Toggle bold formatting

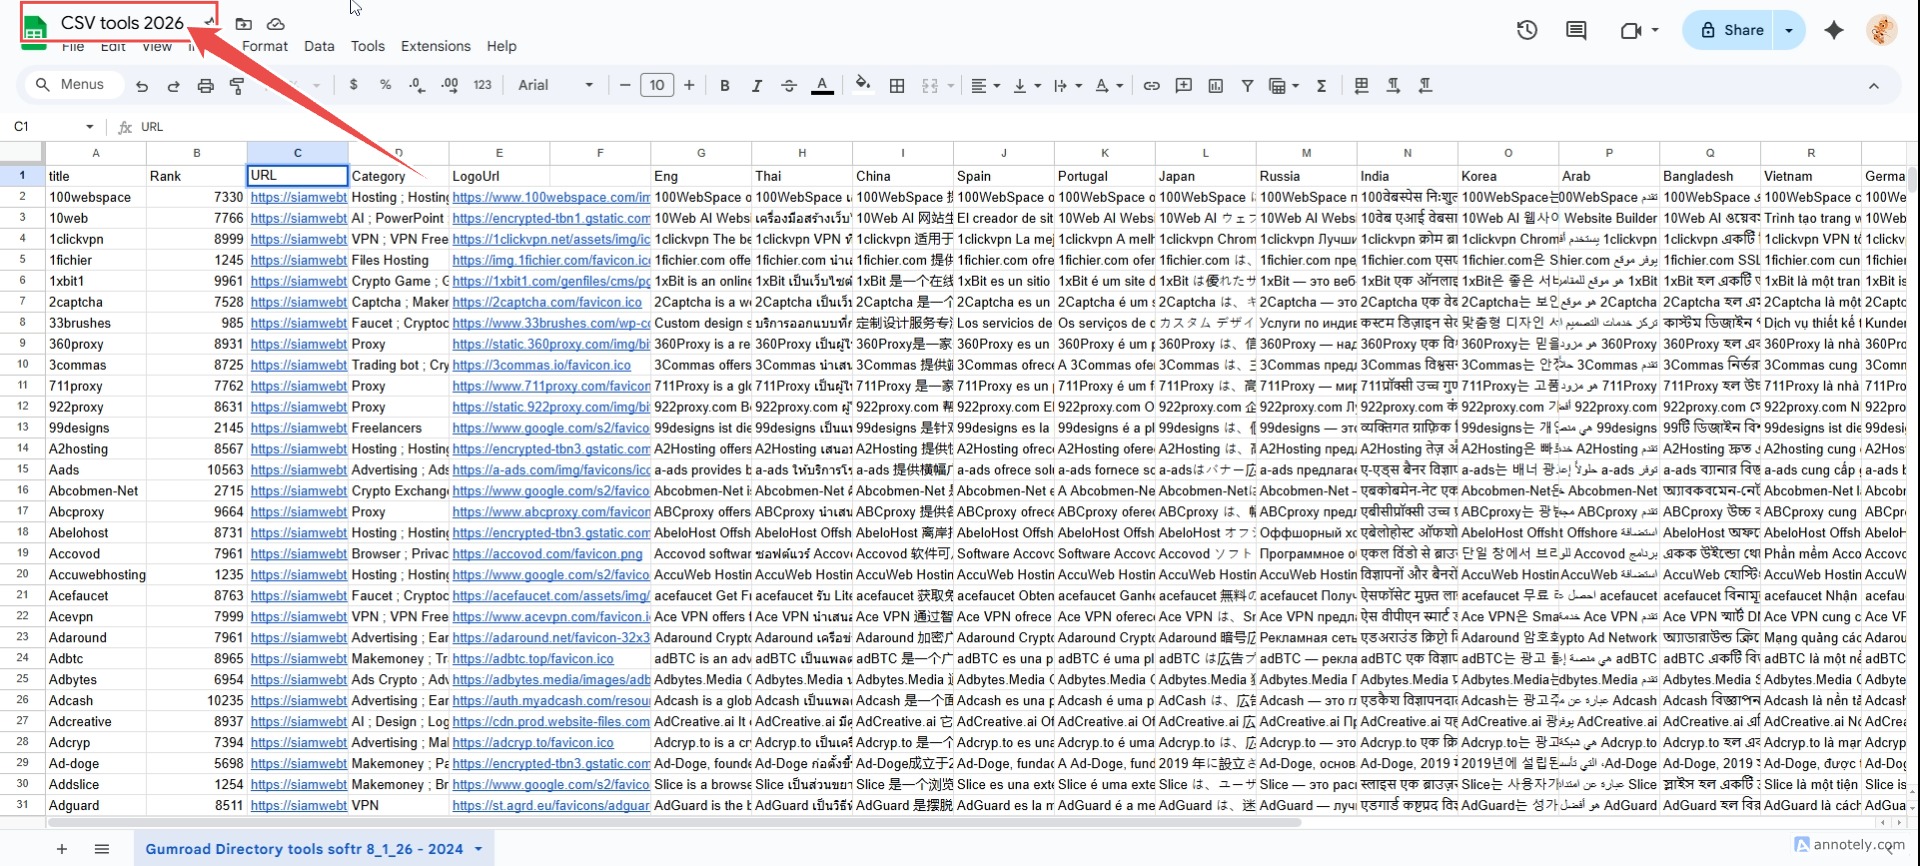pyautogui.click(x=725, y=86)
